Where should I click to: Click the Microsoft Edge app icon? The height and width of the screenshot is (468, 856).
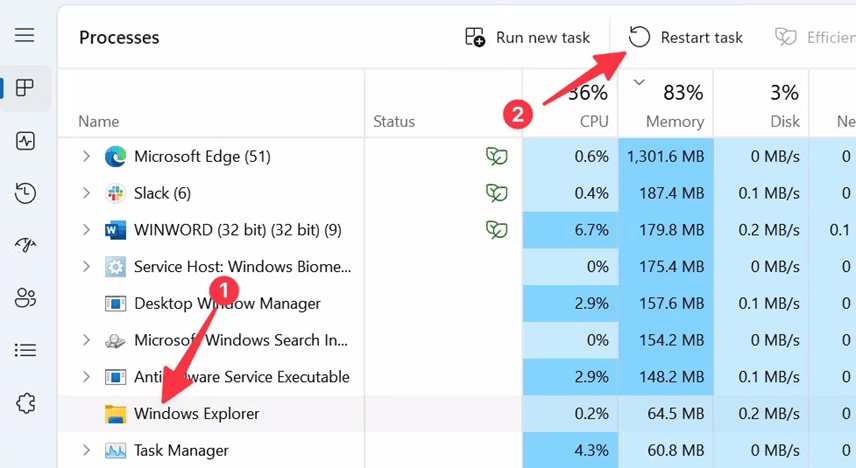click(x=115, y=157)
